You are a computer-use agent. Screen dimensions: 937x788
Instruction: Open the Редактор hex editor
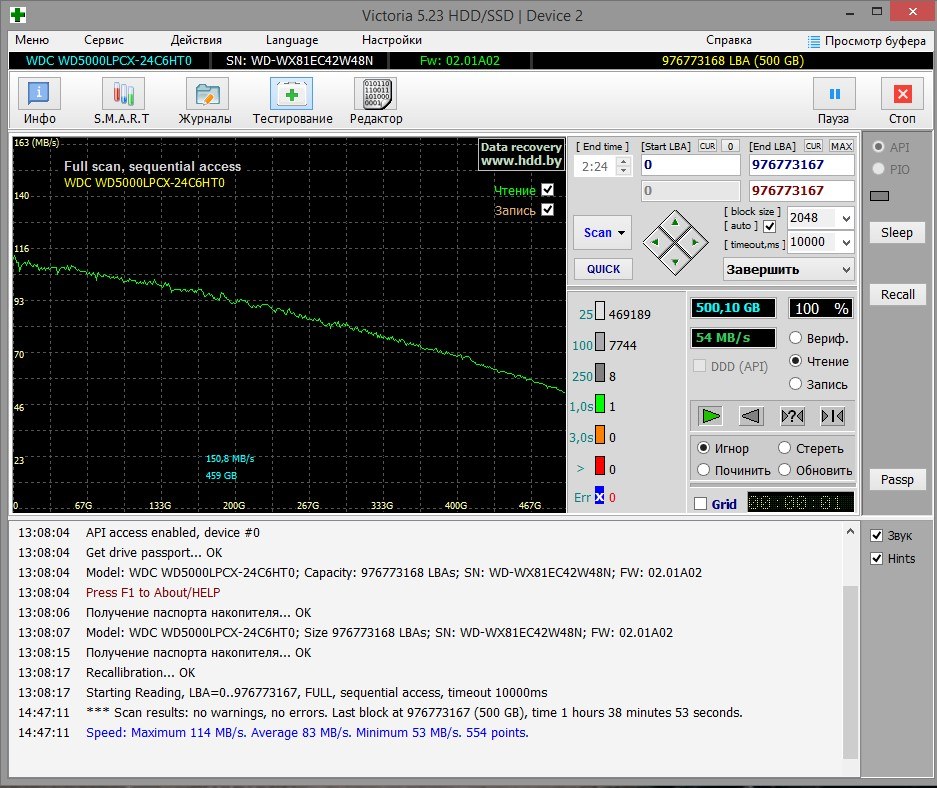376,94
